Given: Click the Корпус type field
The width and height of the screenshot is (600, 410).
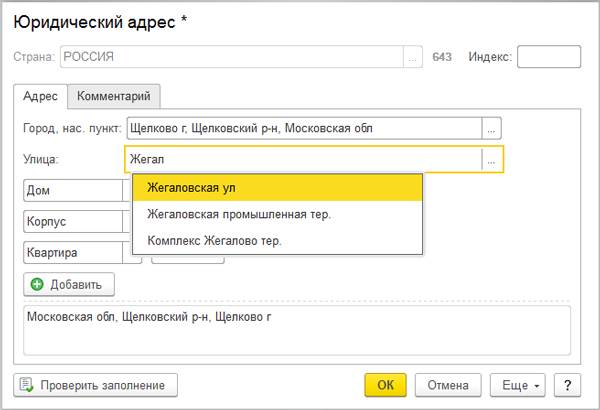Looking at the screenshot, I should [x=73, y=222].
